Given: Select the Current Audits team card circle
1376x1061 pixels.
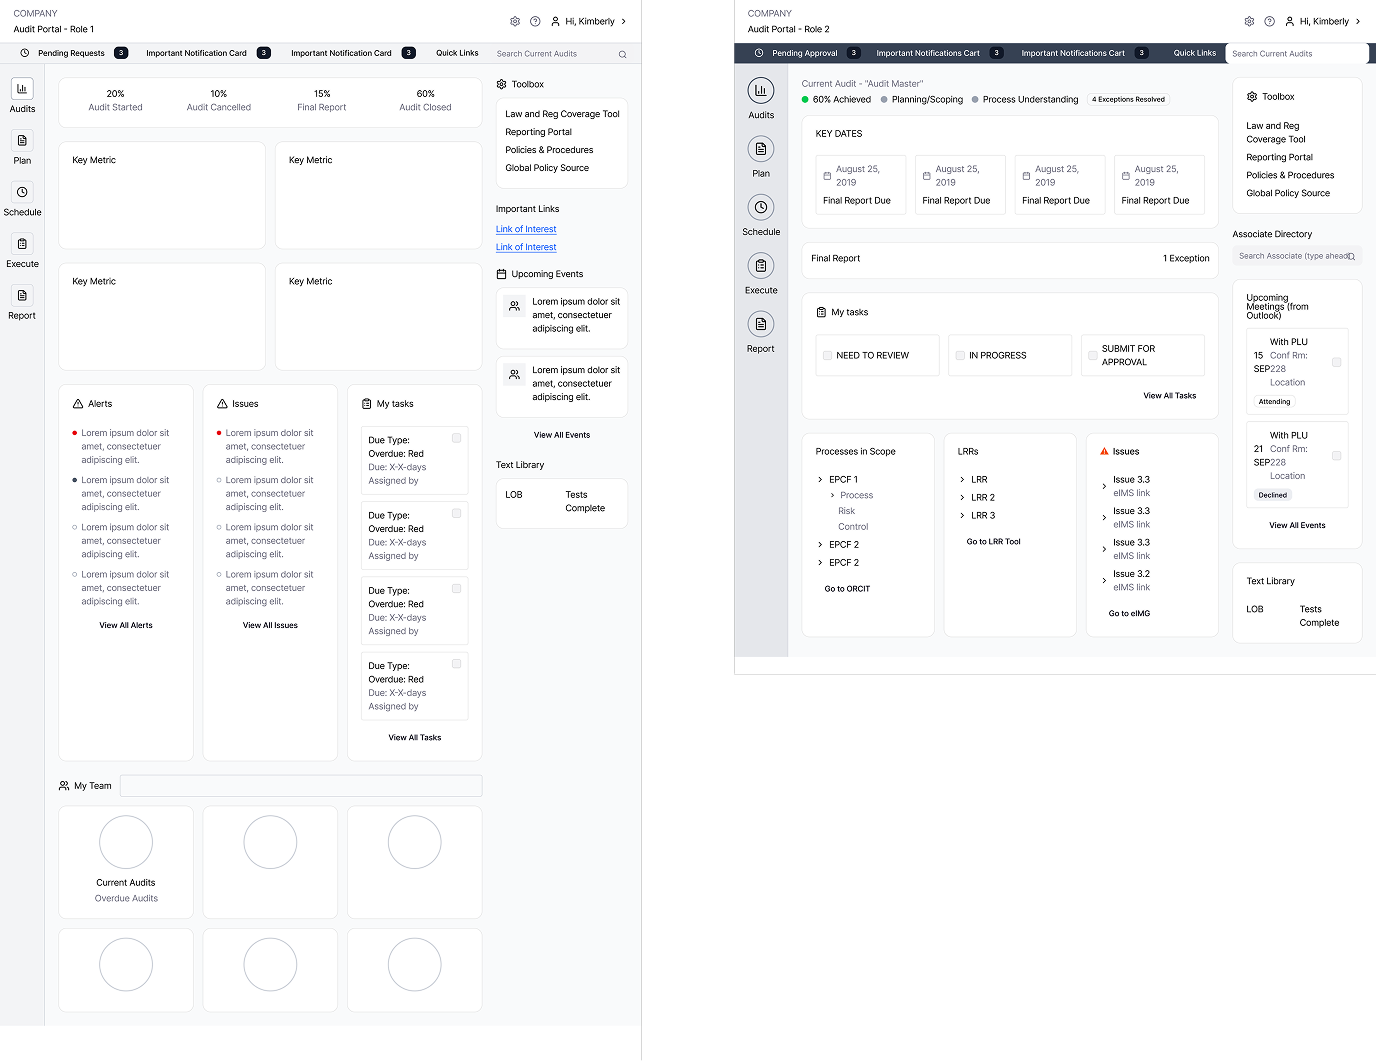Looking at the screenshot, I should [126, 842].
